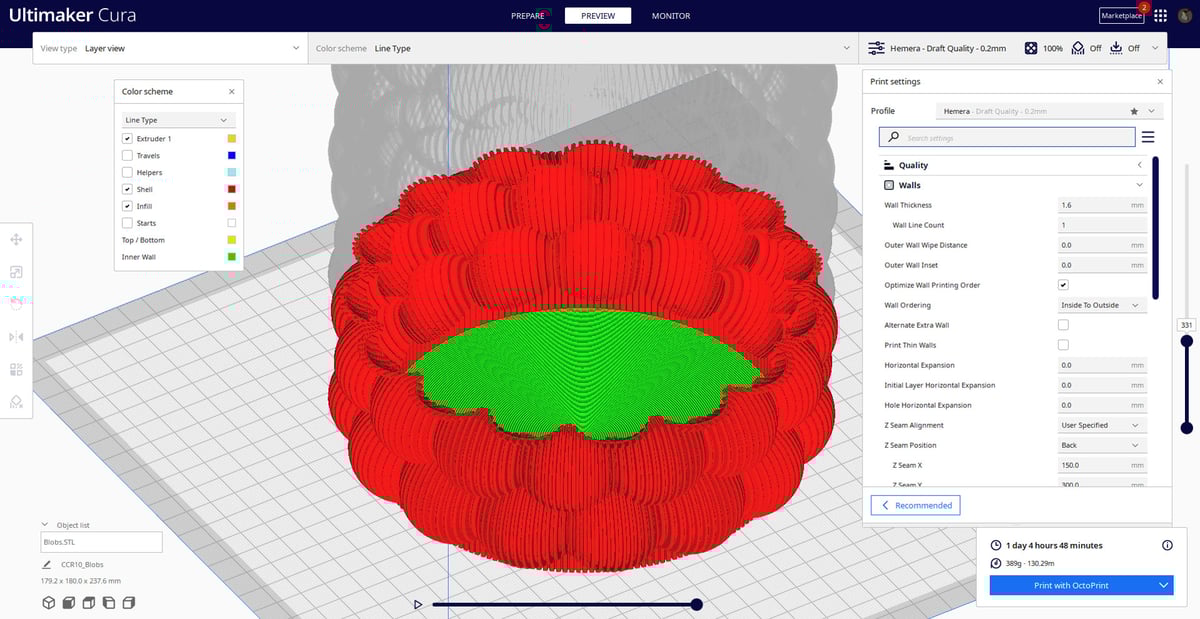Switch to left side view cube icon

point(108,603)
